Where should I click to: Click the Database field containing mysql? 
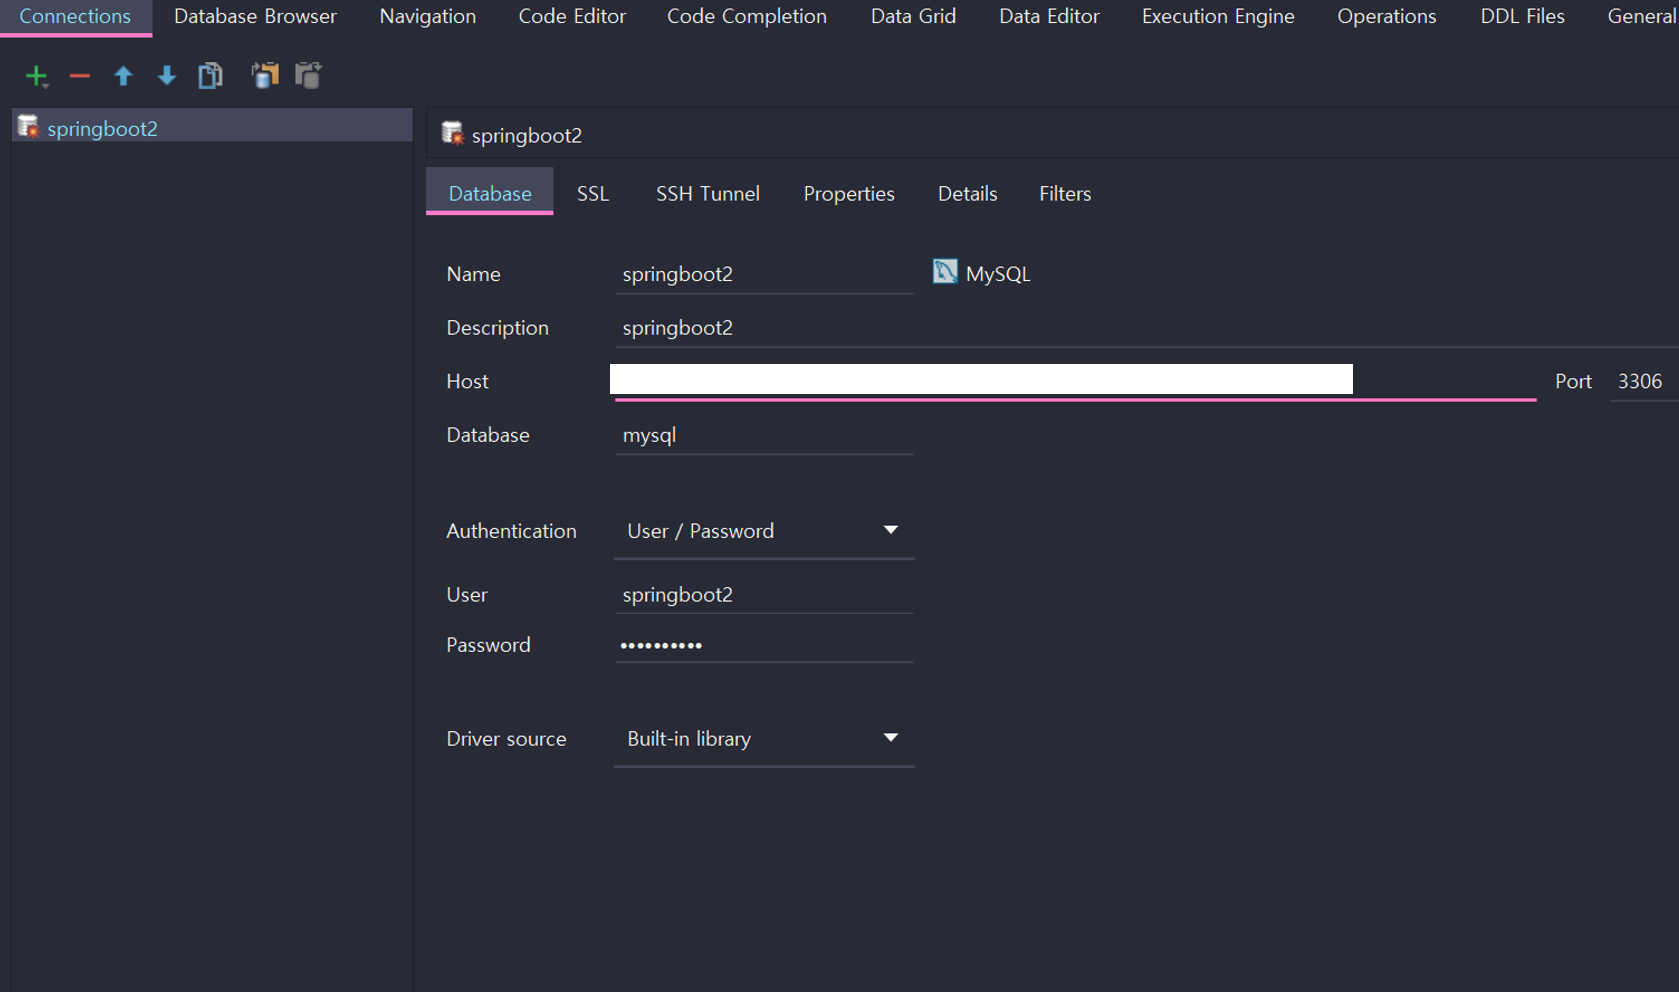pyautogui.click(x=764, y=435)
